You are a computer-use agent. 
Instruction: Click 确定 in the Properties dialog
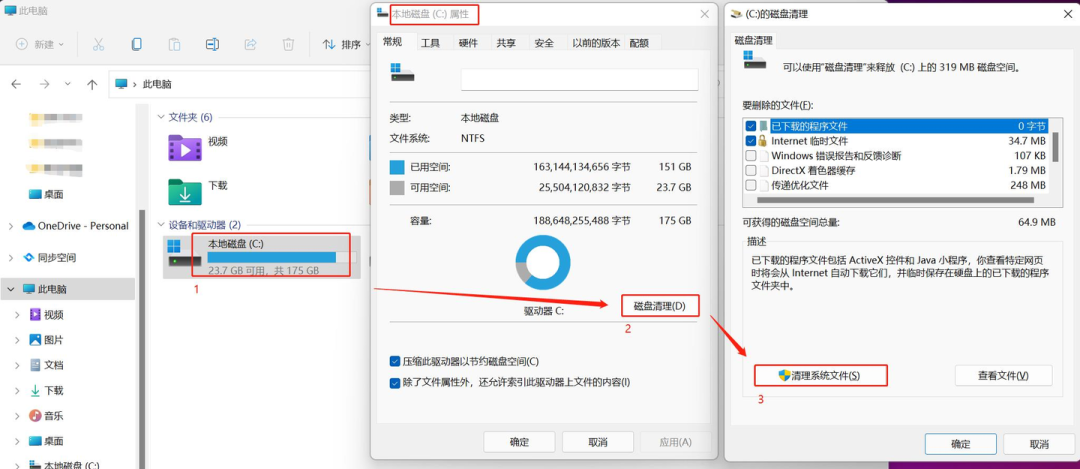[x=519, y=442]
